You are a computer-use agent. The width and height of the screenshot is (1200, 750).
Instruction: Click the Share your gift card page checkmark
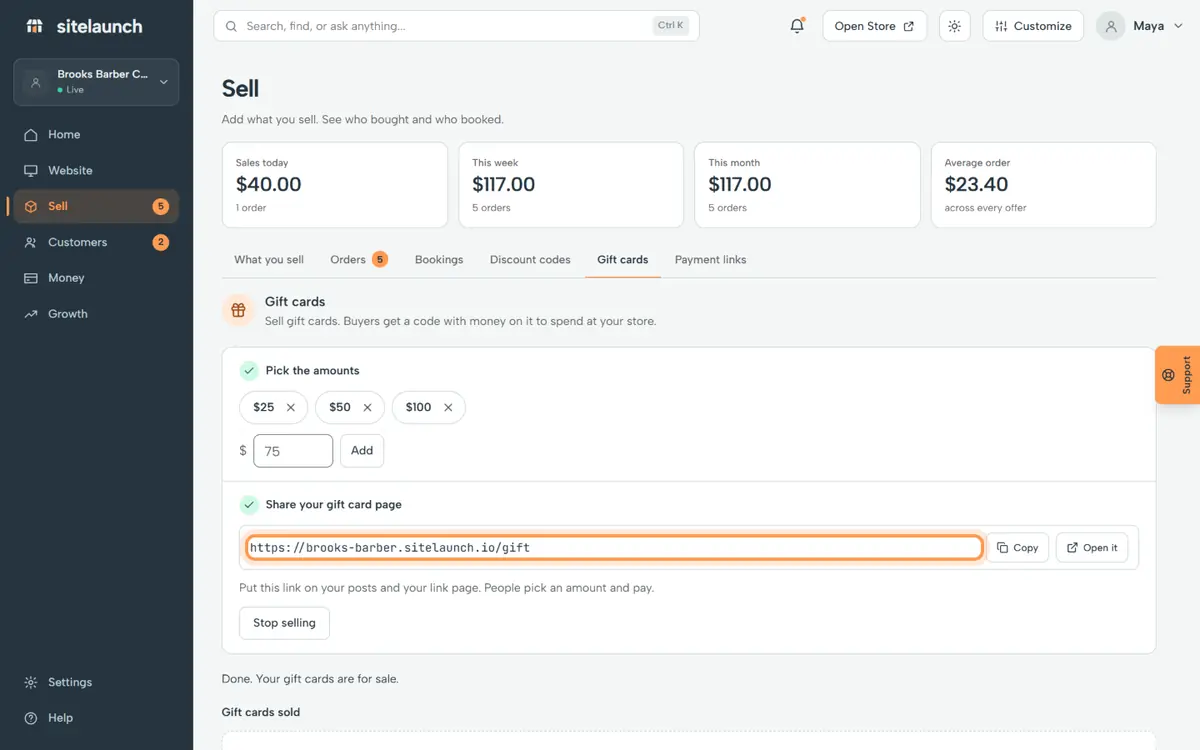249,505
